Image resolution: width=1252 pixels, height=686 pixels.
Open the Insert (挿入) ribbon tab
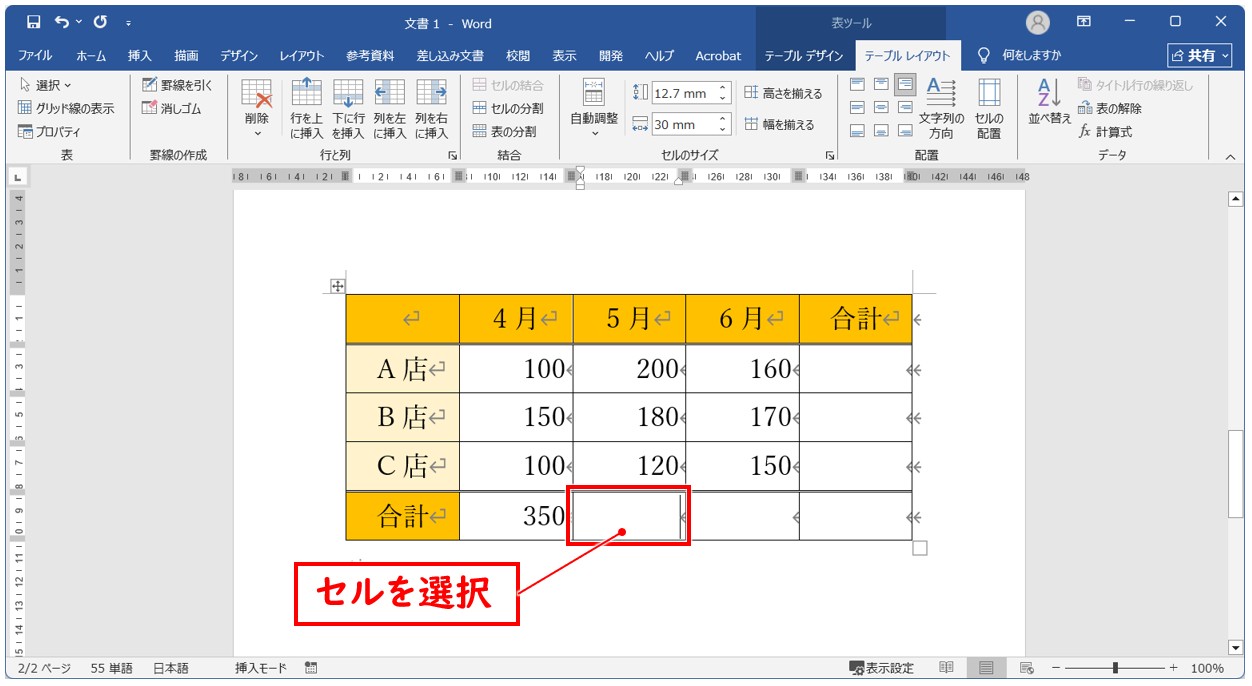click(140, 56)
